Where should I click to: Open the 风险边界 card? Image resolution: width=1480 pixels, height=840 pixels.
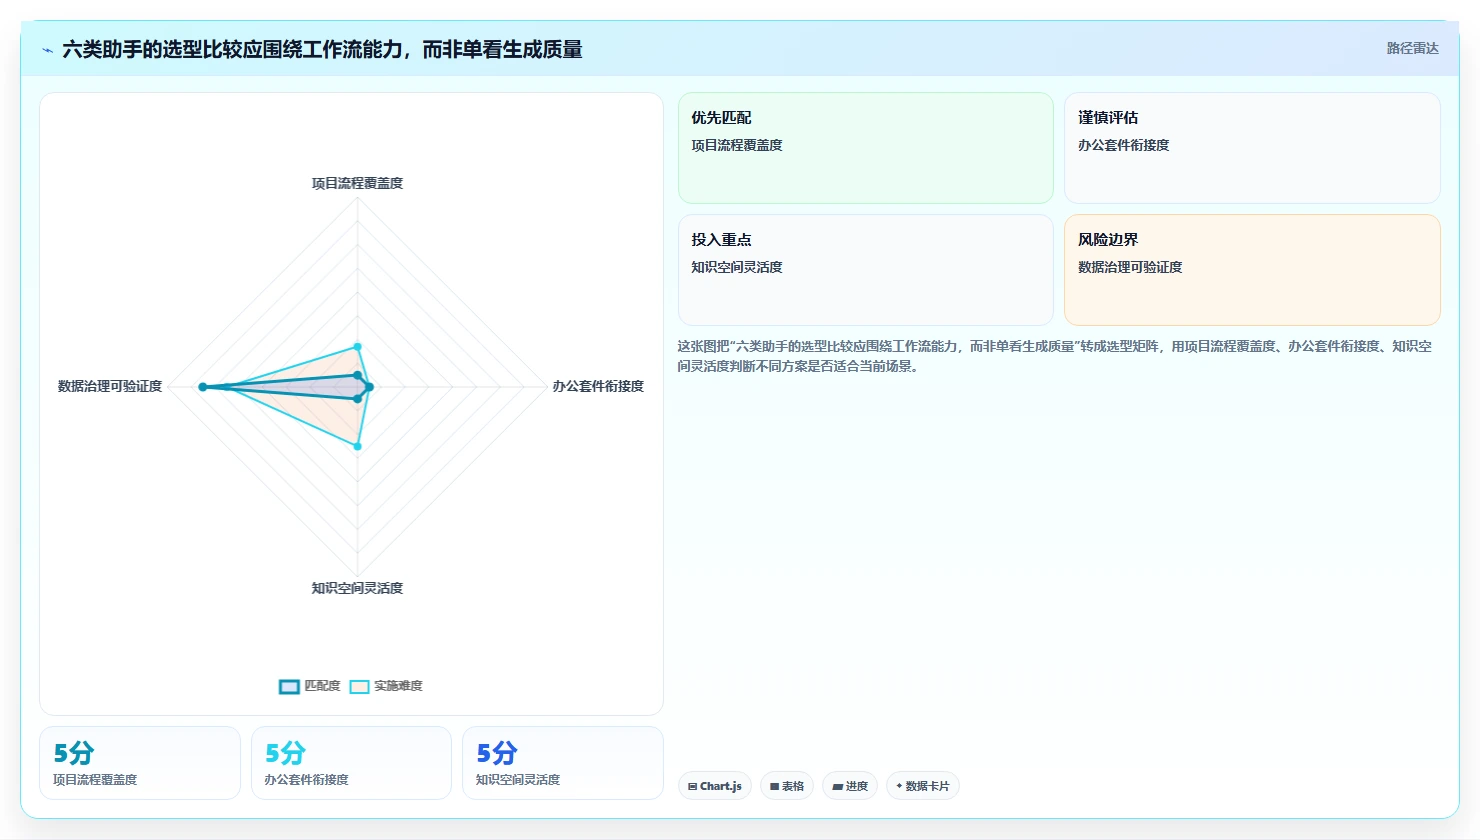click(1252, 270)
